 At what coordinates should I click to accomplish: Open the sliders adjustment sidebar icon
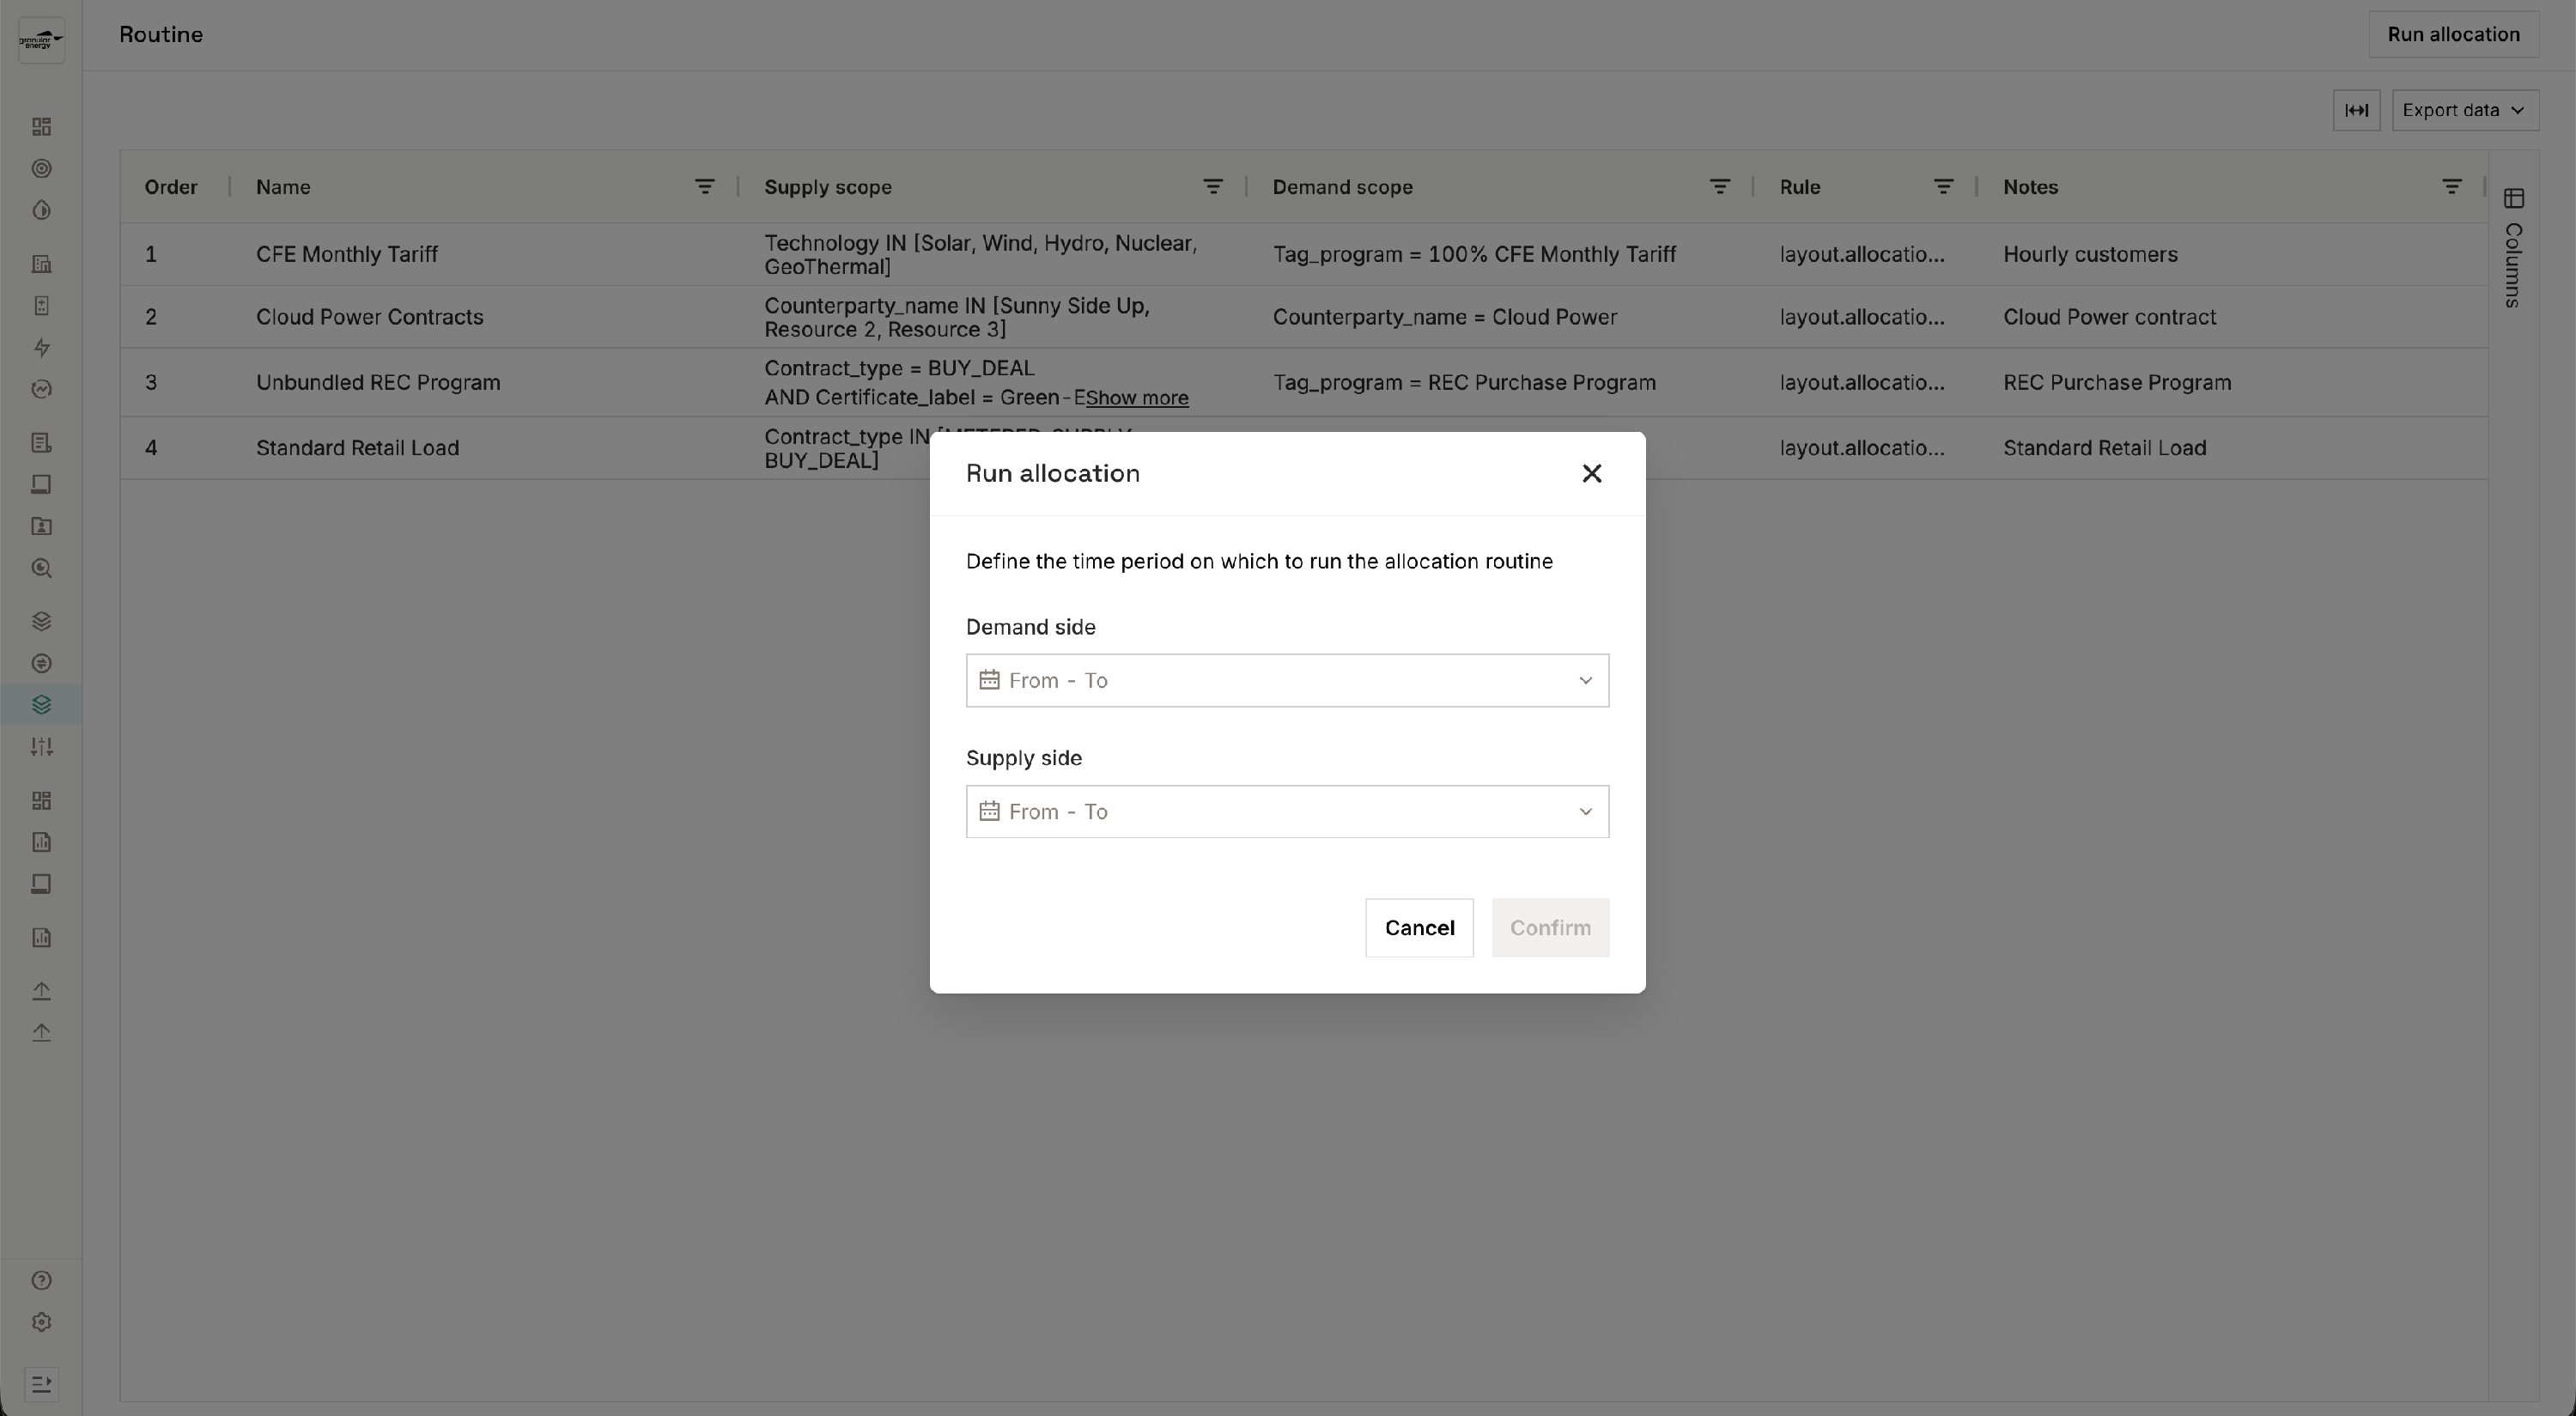[41, 746]
